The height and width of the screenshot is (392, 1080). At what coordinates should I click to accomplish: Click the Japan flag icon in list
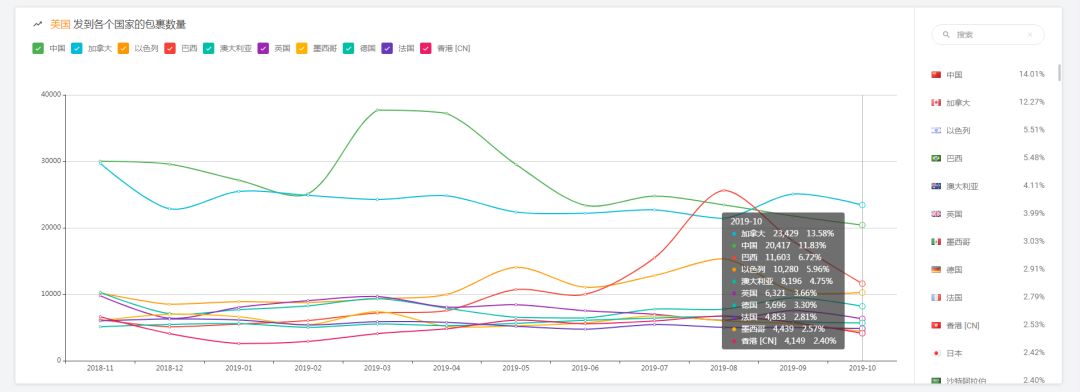(x=935, y=353)
